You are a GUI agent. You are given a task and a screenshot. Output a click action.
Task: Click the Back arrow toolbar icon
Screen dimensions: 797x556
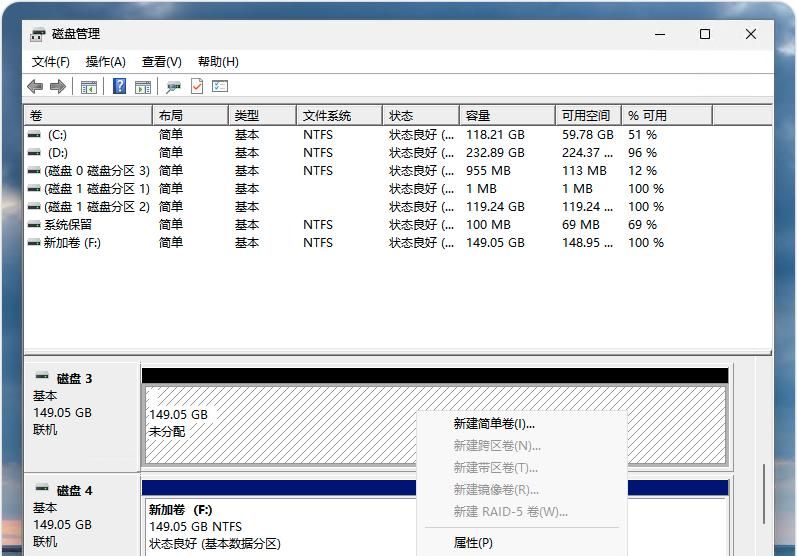35,86
